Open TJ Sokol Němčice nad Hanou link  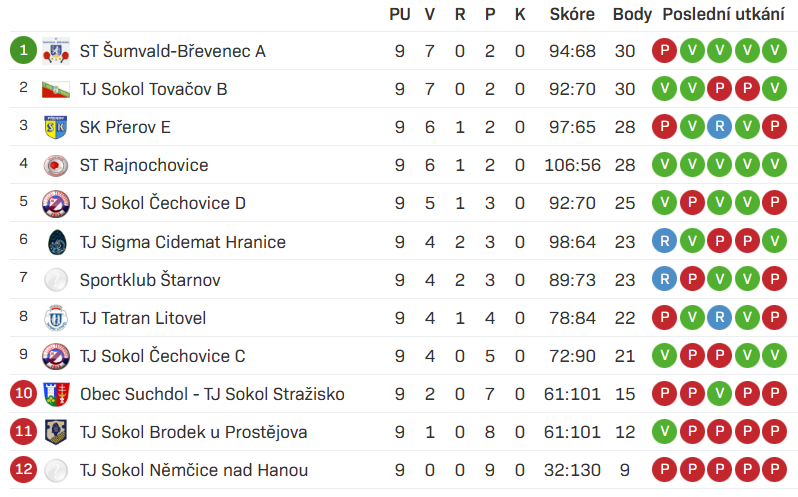click(x=194, y=470)
